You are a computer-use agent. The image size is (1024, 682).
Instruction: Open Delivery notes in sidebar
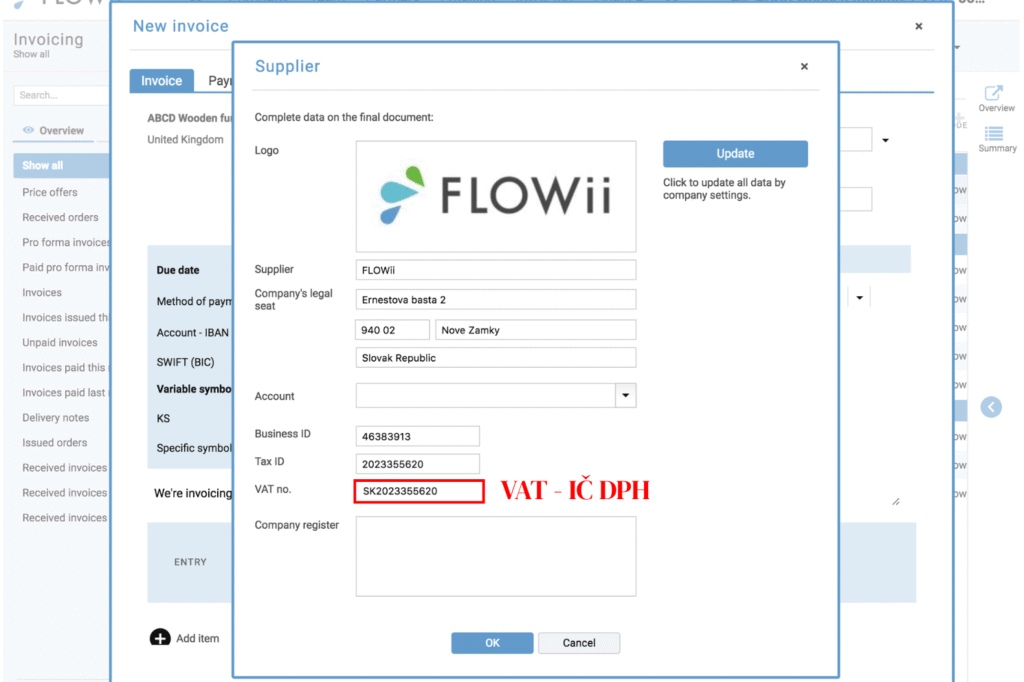coord(56,418)
